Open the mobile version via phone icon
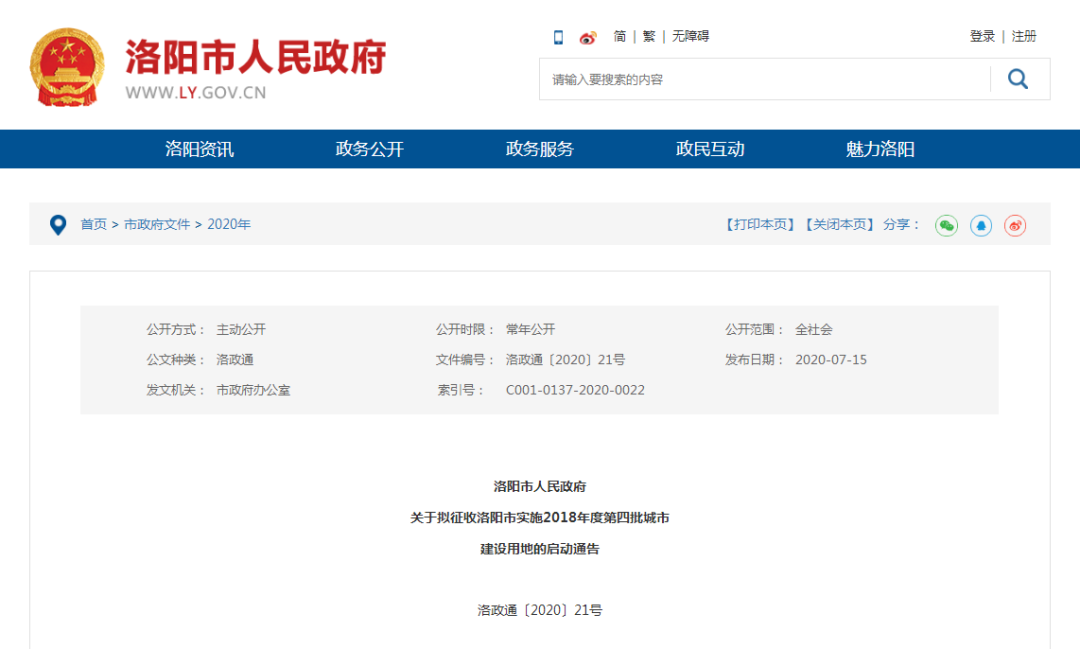This screenshot has width=1080, height=649. (x=558, y=37)
